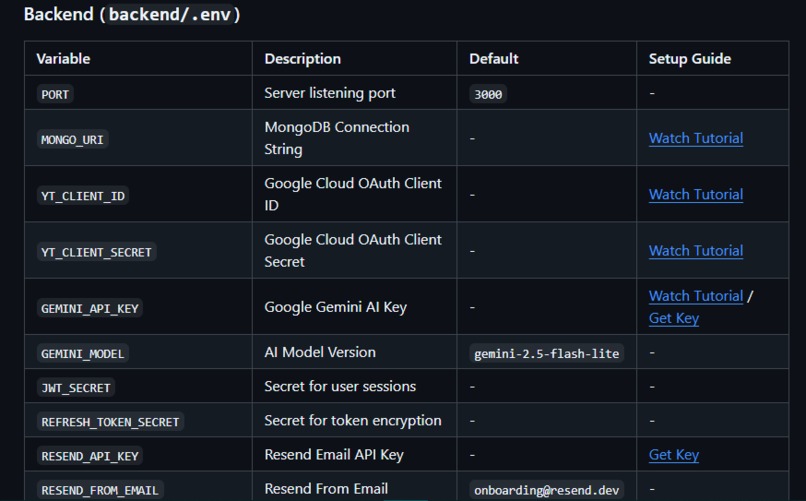This screenshot has height=501, width=806.
Task: Click the JWT_SECRET variable name
Action: 76,388
